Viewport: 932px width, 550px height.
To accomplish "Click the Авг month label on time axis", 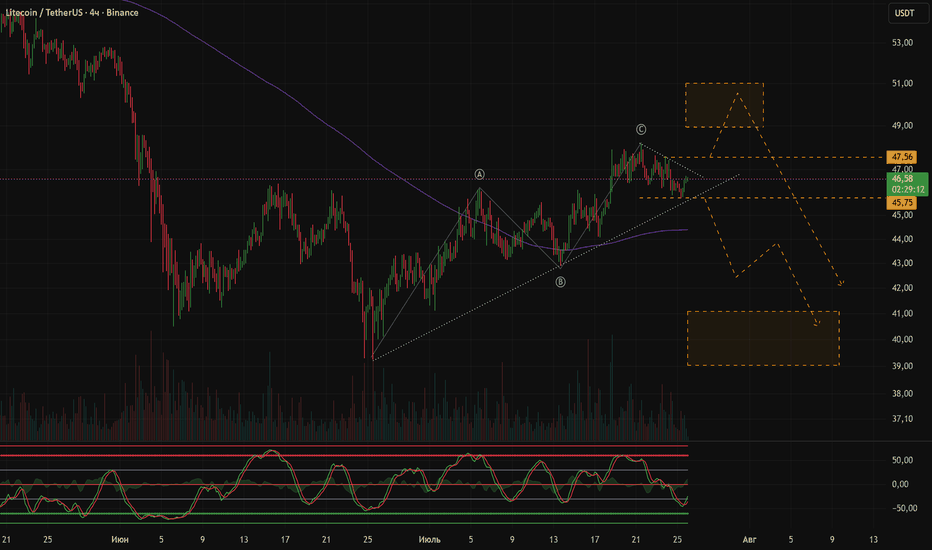I will 749,540.
